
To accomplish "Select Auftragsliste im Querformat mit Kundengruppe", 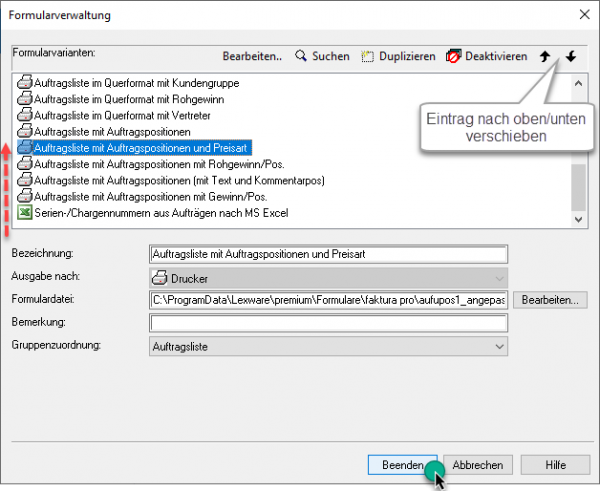I will point(137,83).
